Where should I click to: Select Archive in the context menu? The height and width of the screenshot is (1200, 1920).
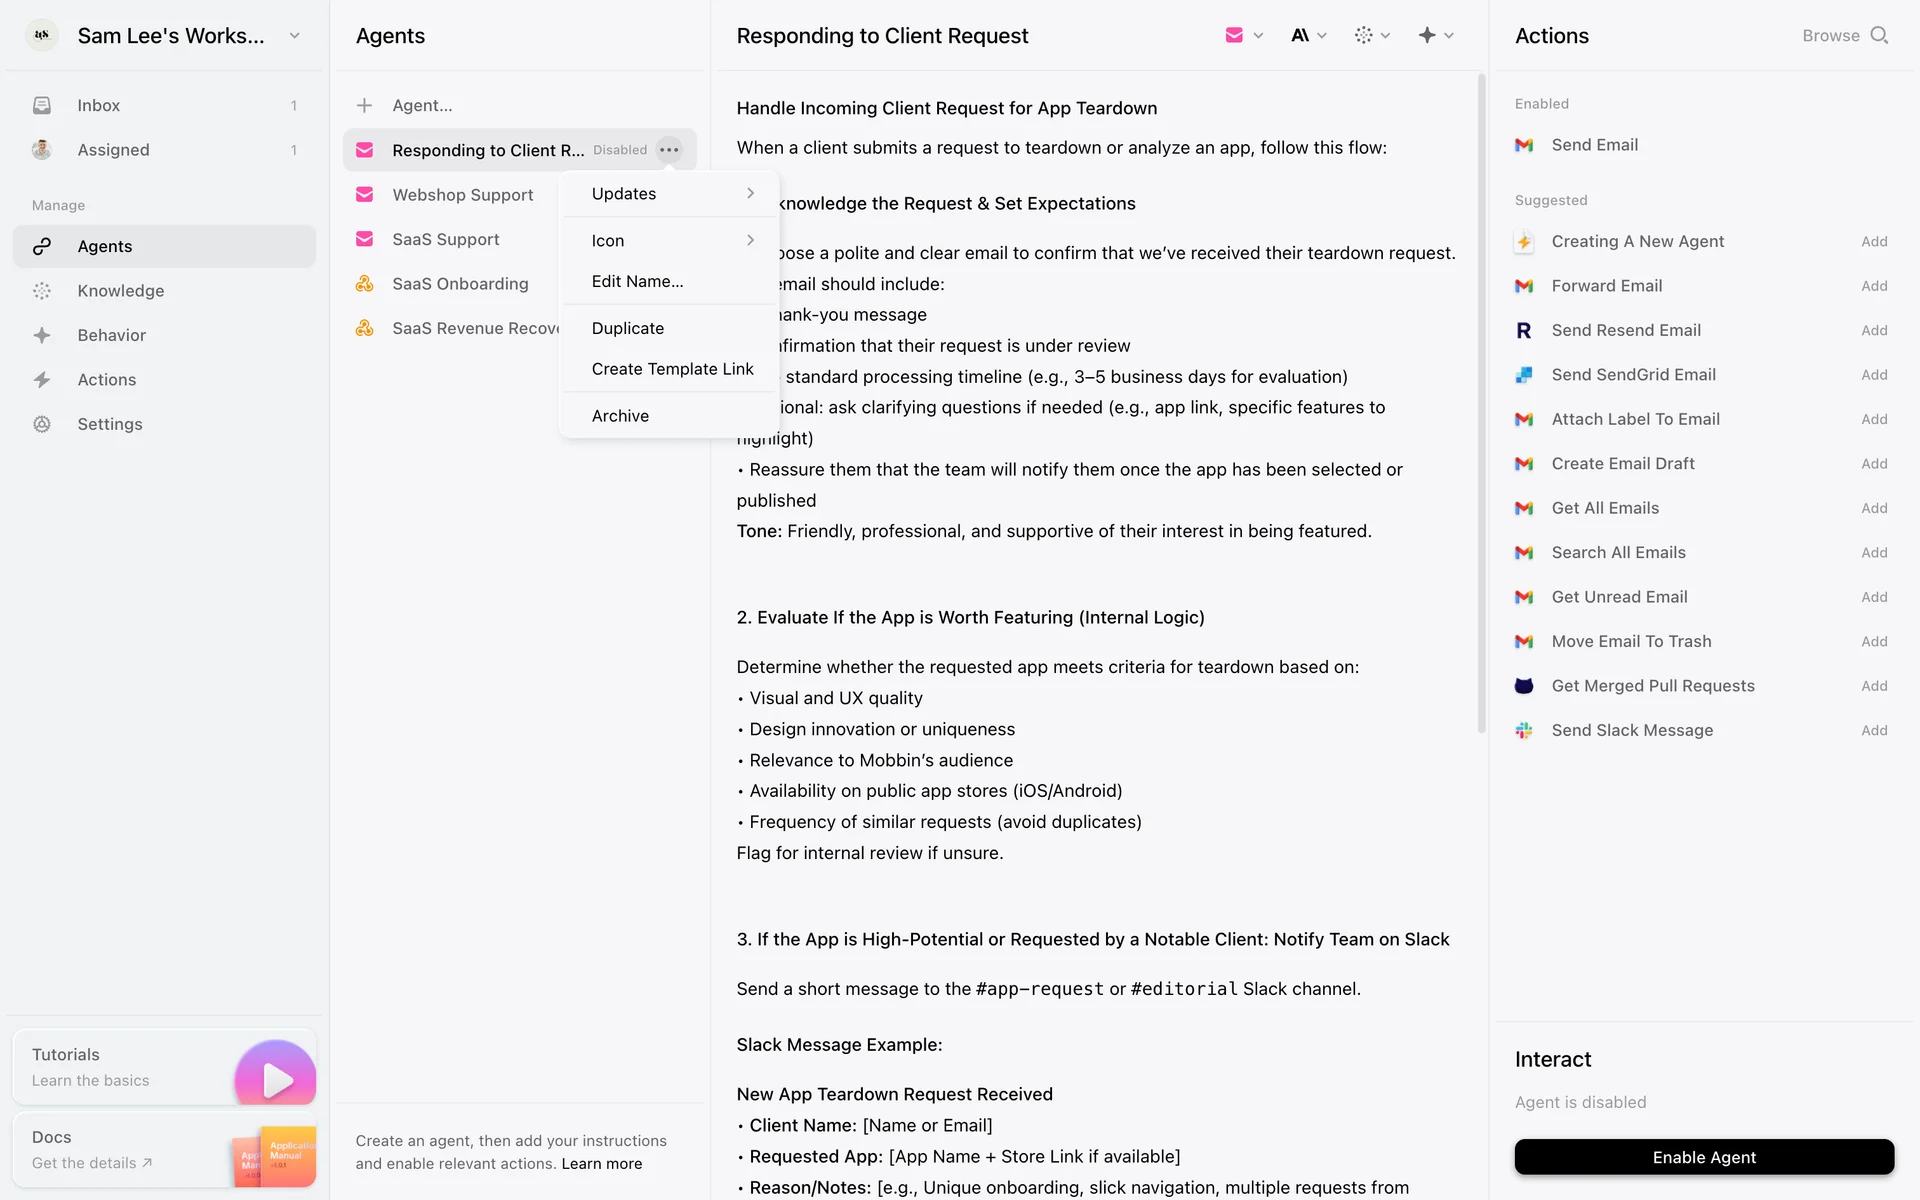click(620, 416)
